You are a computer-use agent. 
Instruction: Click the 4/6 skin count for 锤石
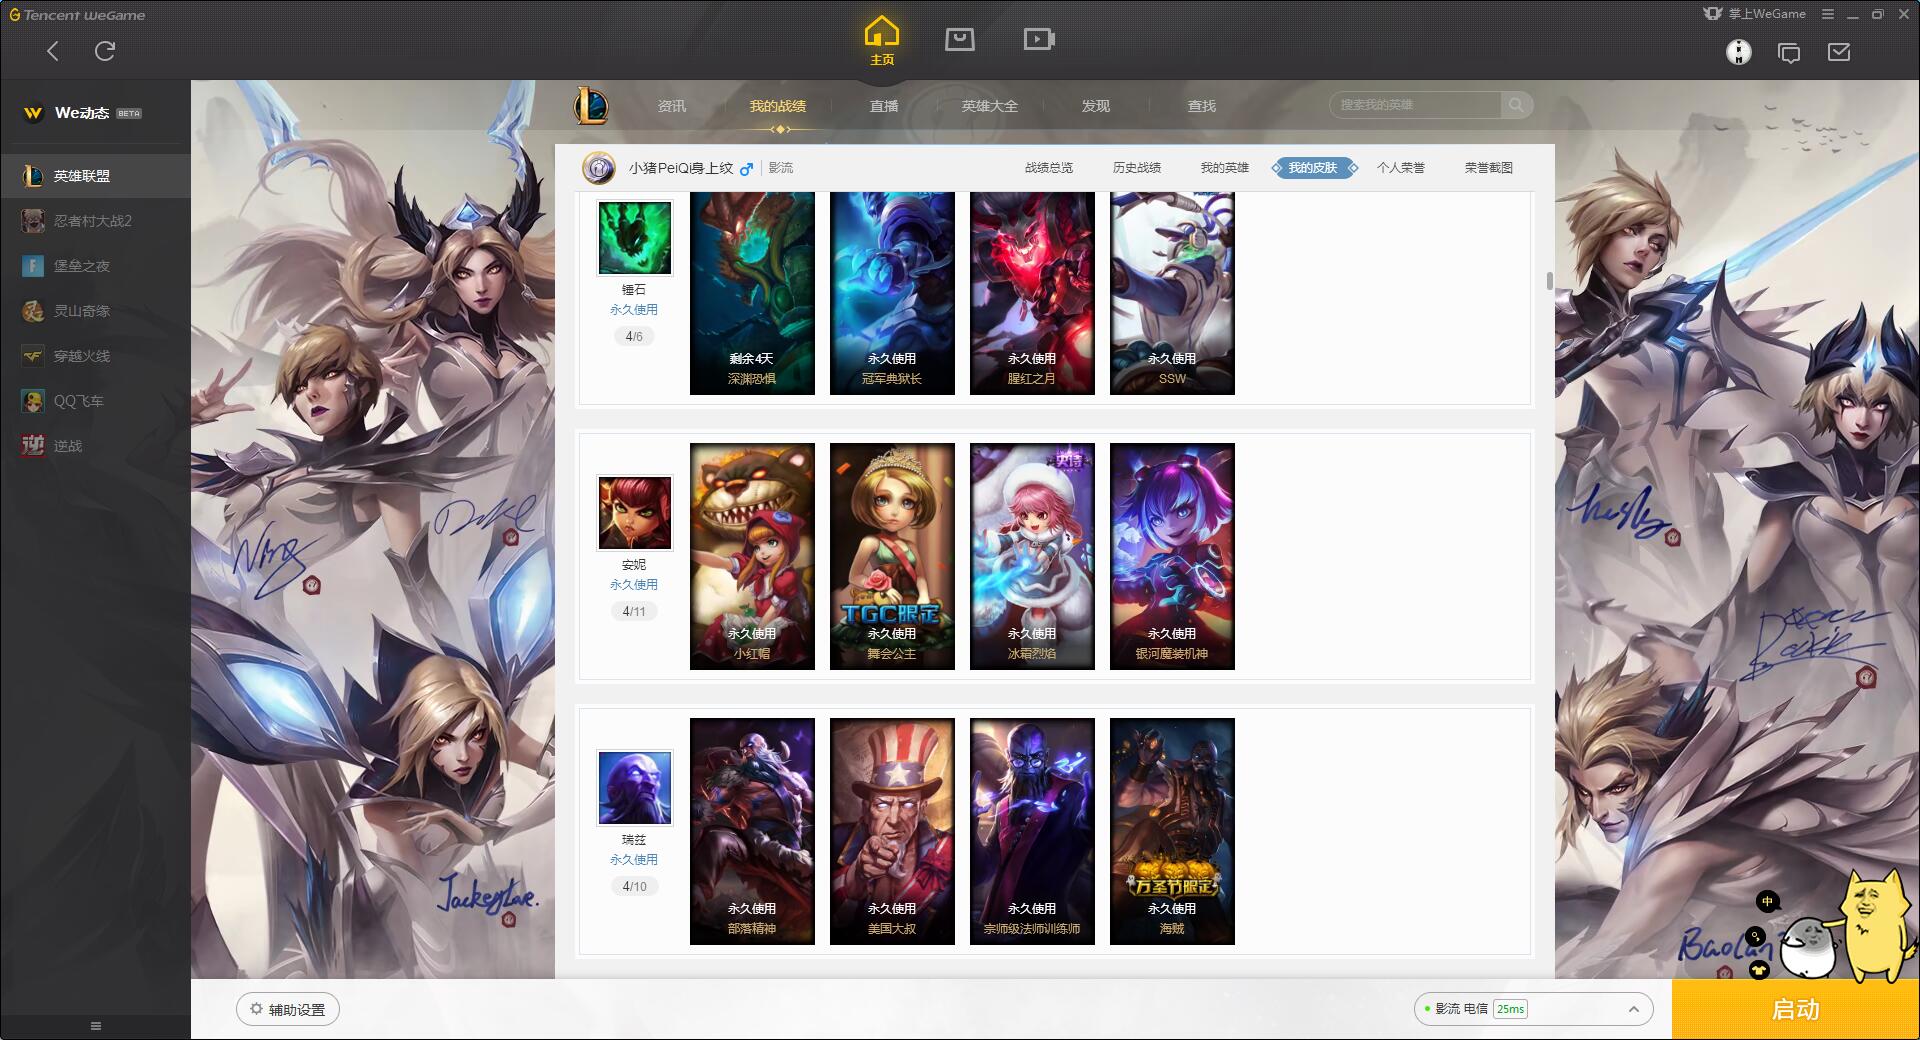pyautogui.click(x=634, y=337)
